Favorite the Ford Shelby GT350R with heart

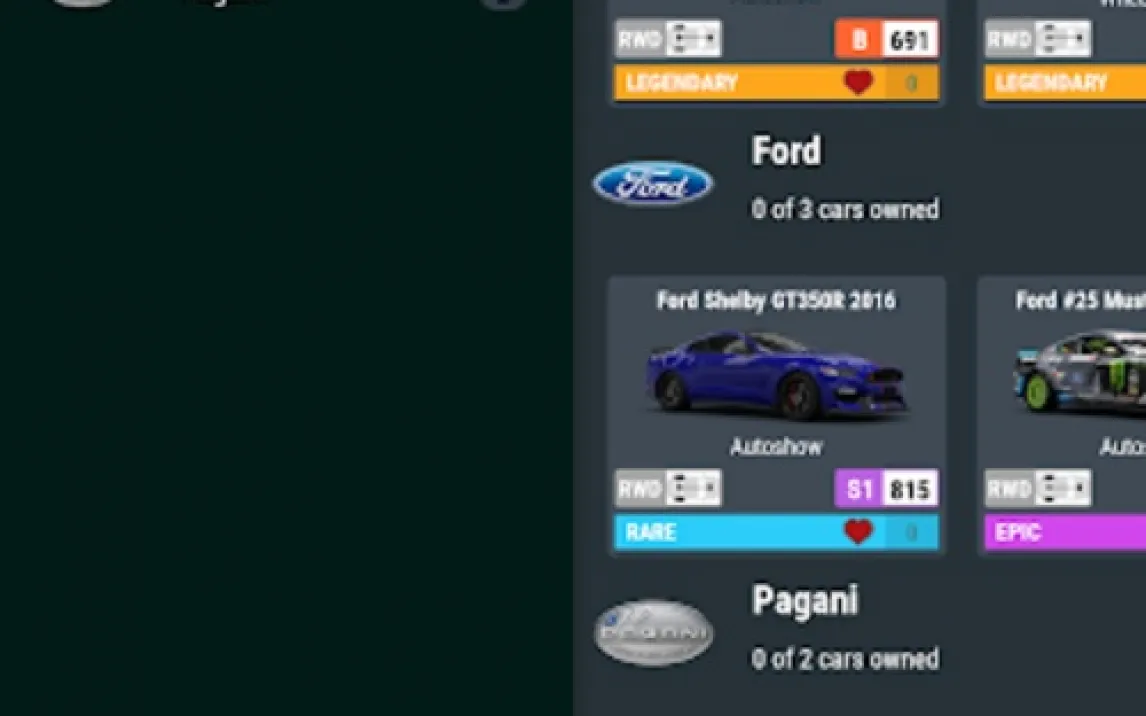[x=858, y=531]
